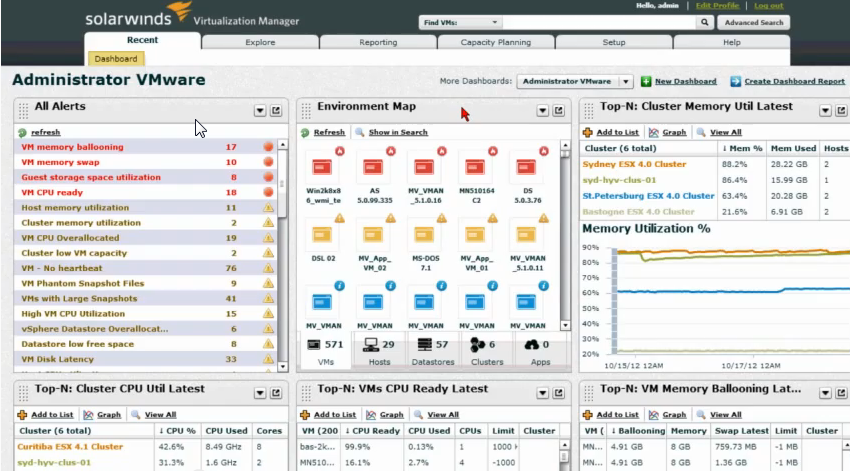The height and width of the screenshot is (471, 850).
Task: Select the DS 5.0.3.76 VM icon
Action: 526,167
